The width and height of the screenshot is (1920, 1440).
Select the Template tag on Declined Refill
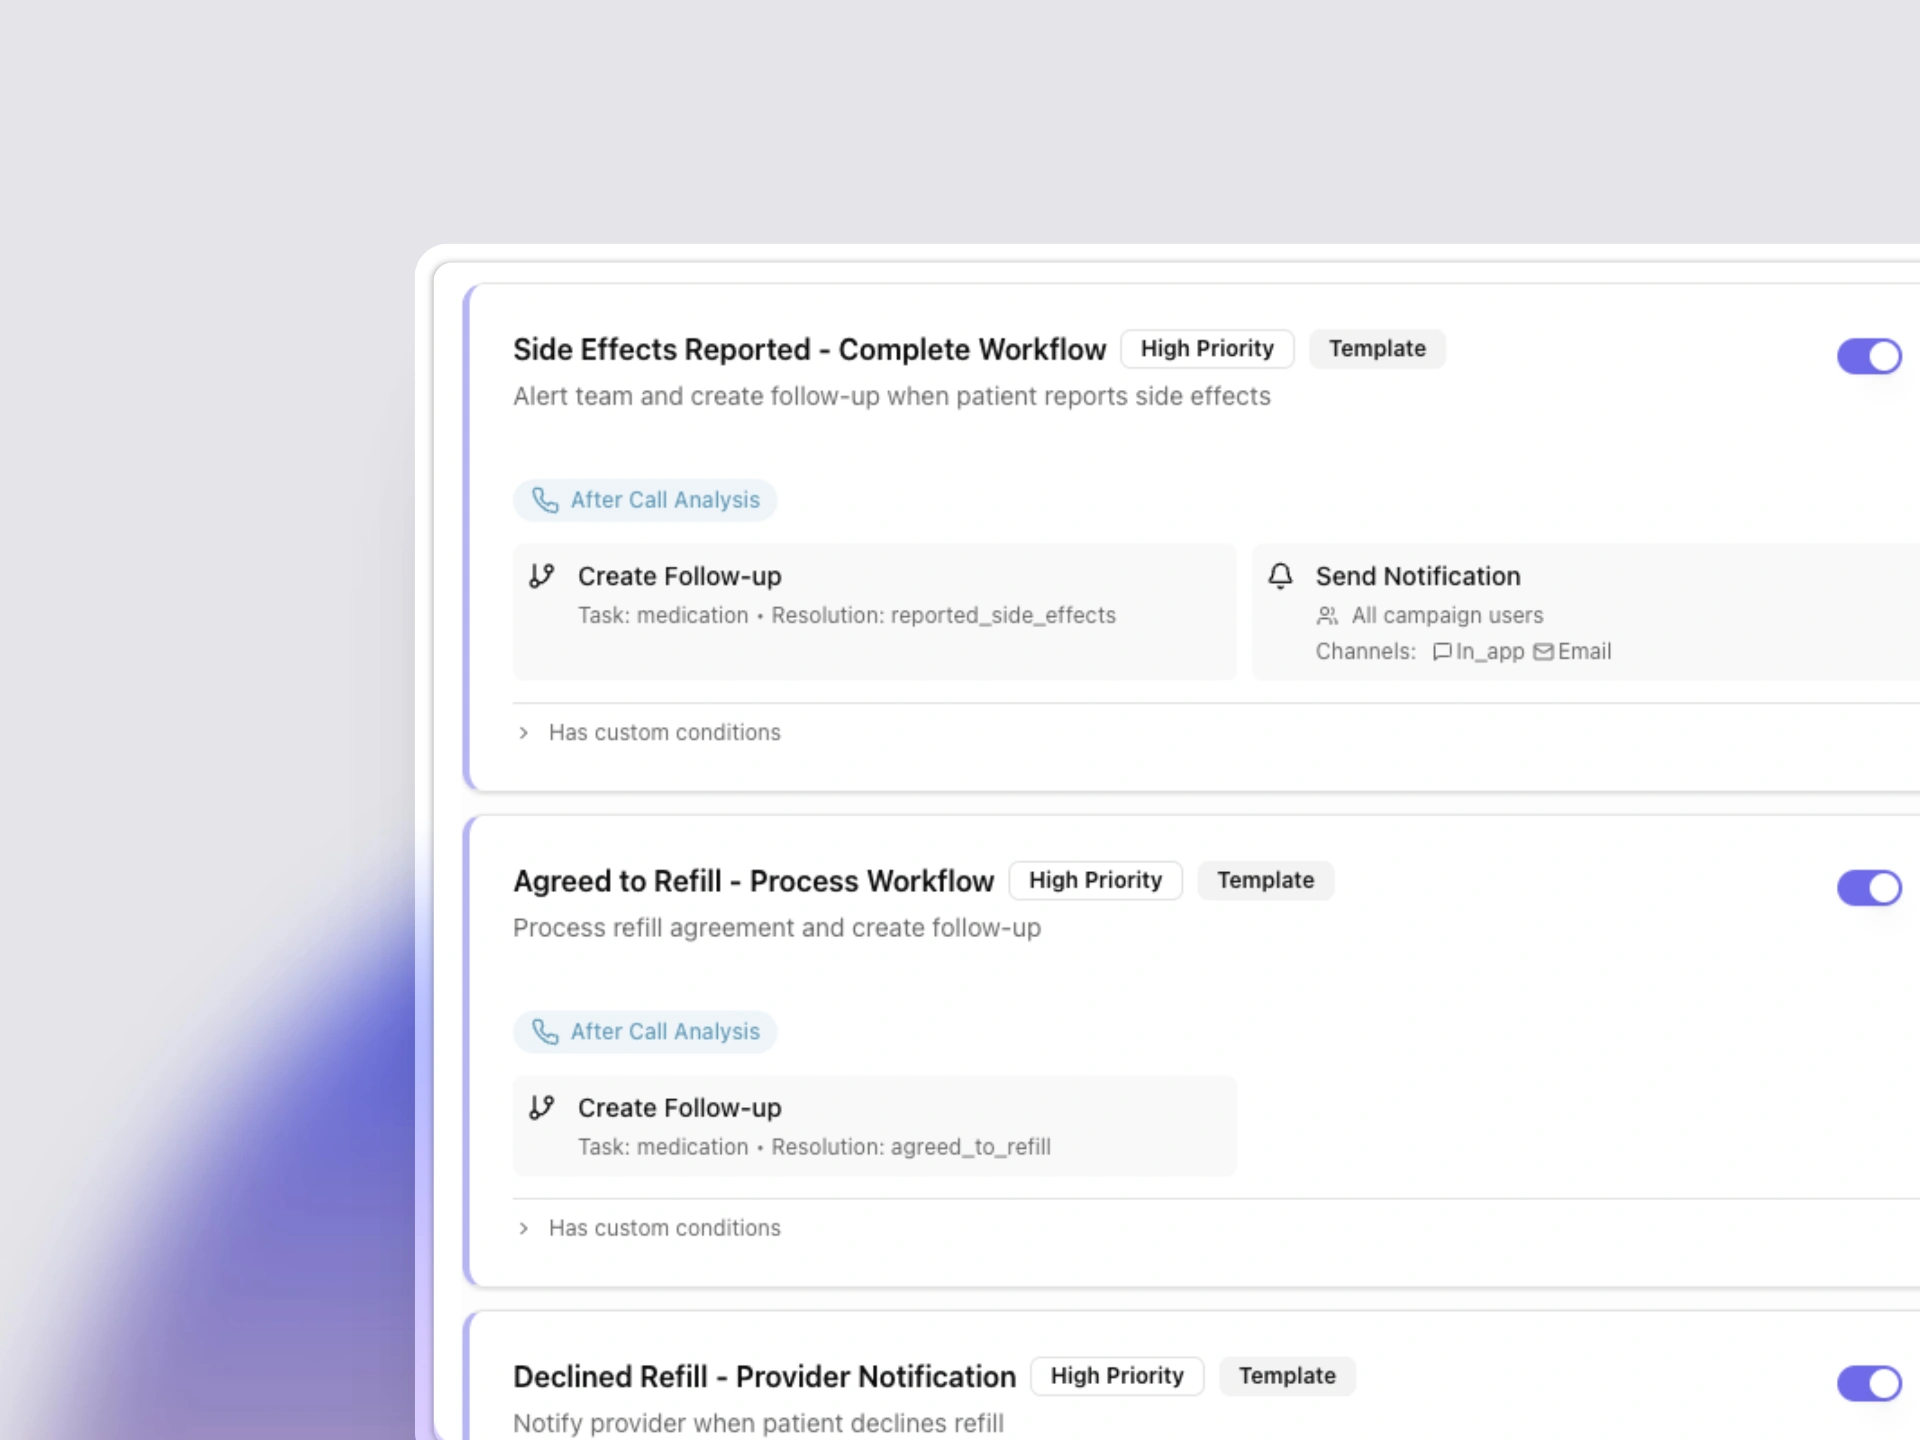(1287, 1376)
